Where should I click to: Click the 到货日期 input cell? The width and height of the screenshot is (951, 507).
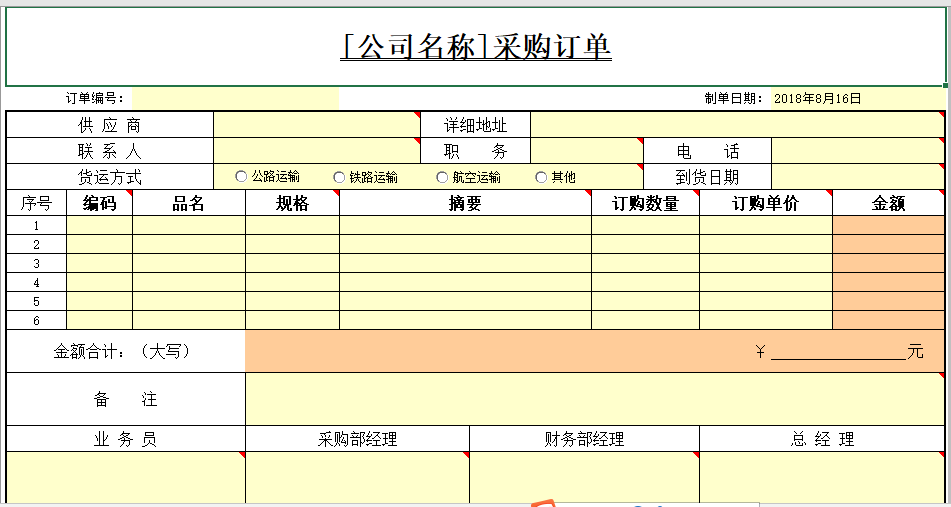coord(857,177)
